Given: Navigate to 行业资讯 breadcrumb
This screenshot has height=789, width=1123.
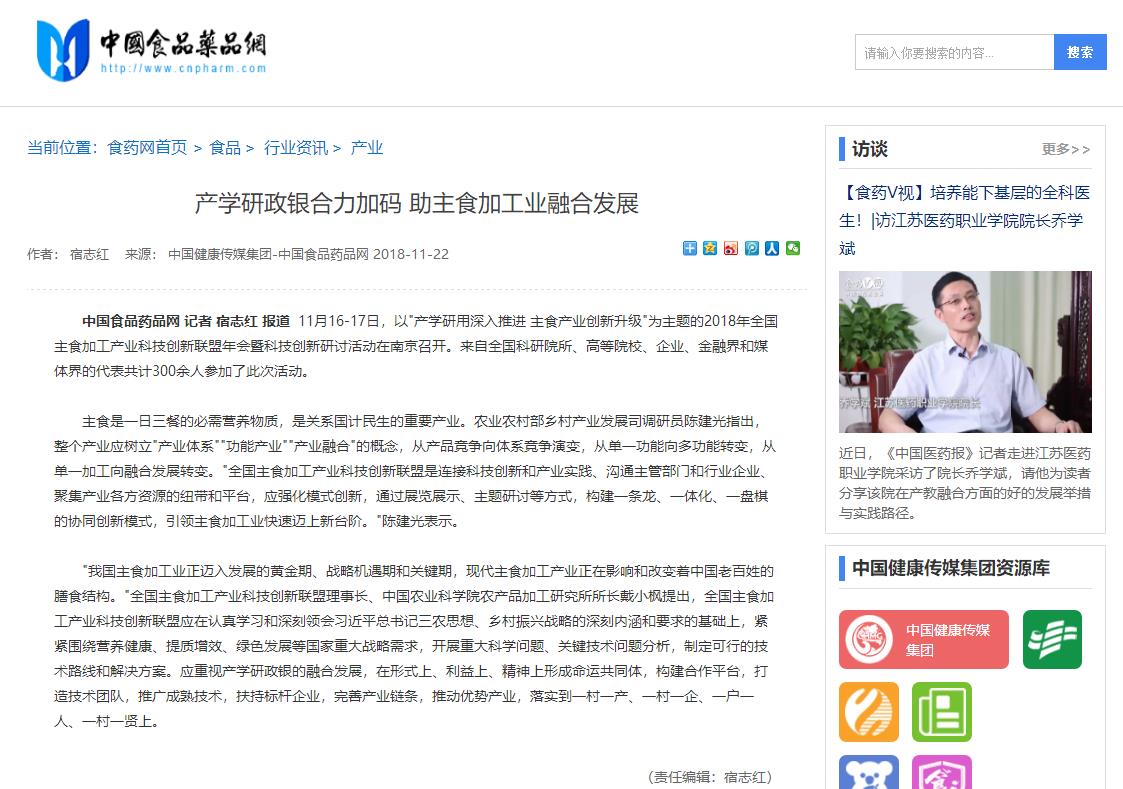Looking at the screenshot, I should tap(296, 148).
